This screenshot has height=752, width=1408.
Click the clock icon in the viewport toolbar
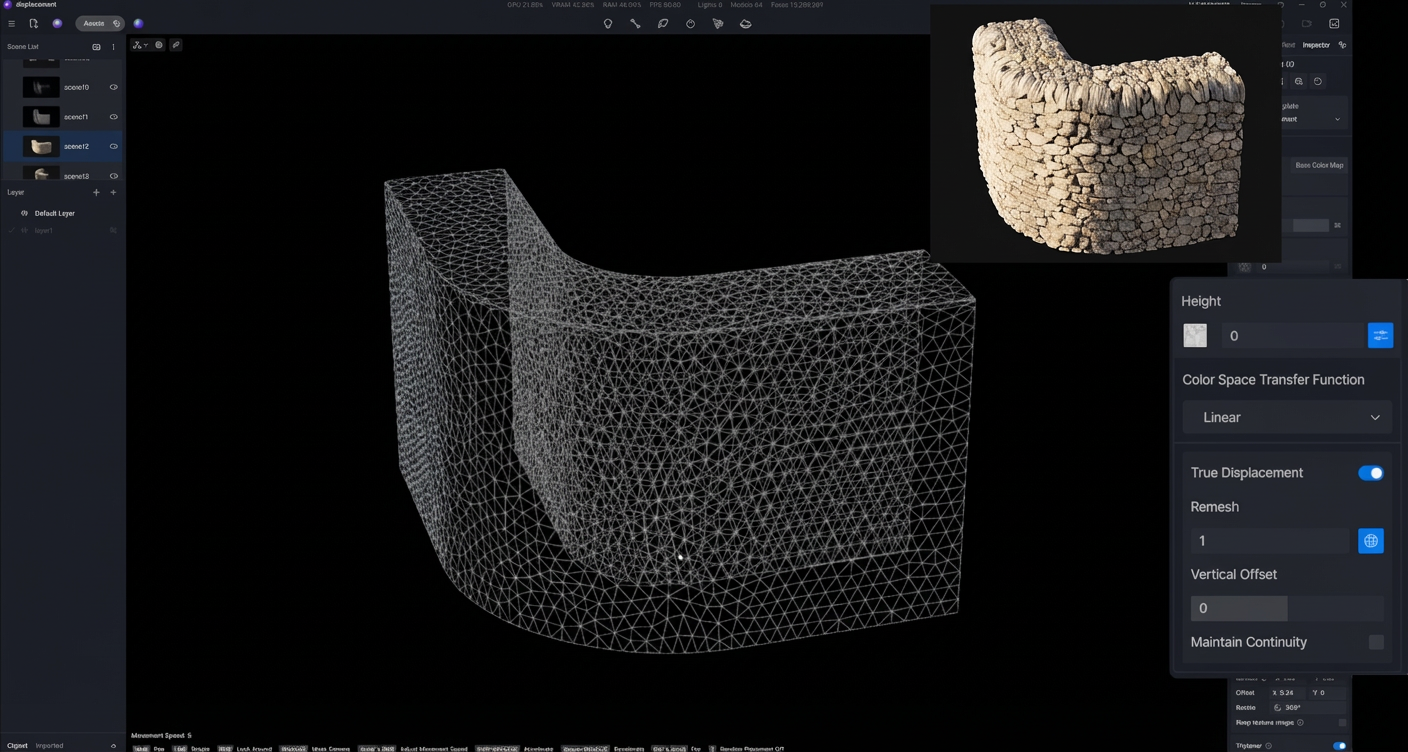click(x=690, y=23)
